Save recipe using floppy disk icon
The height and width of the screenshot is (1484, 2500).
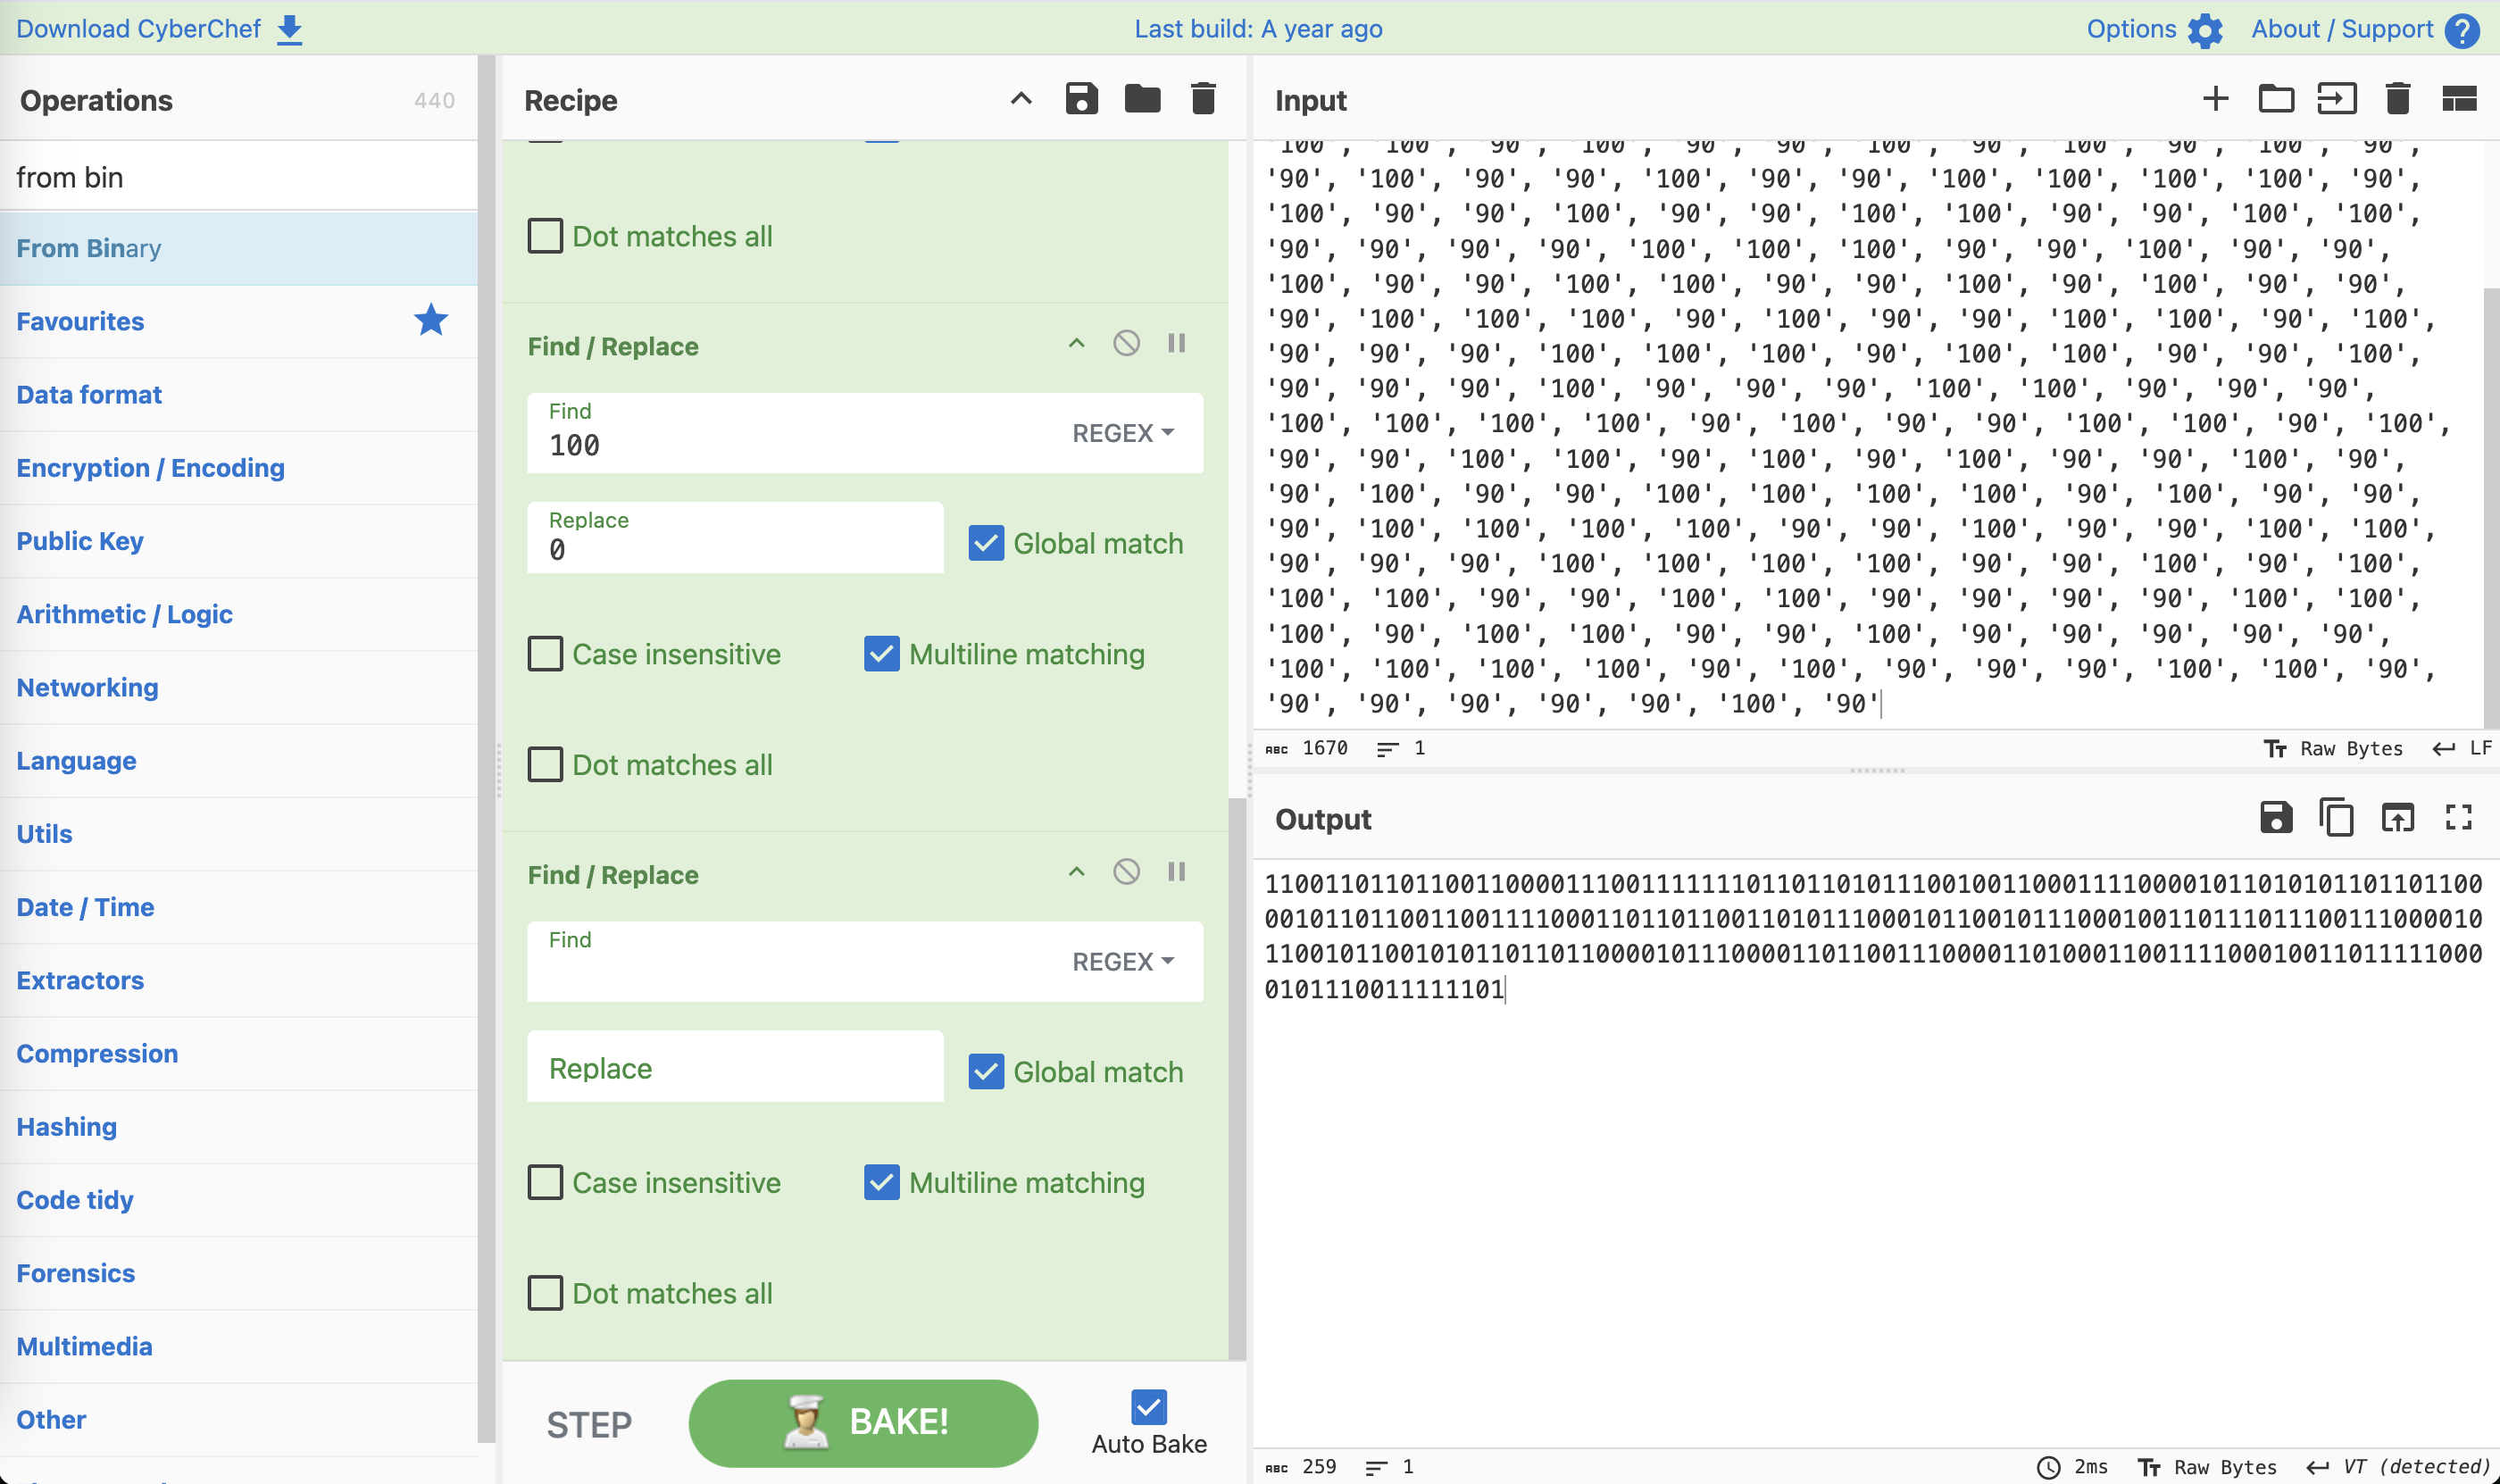[1081, 99]
